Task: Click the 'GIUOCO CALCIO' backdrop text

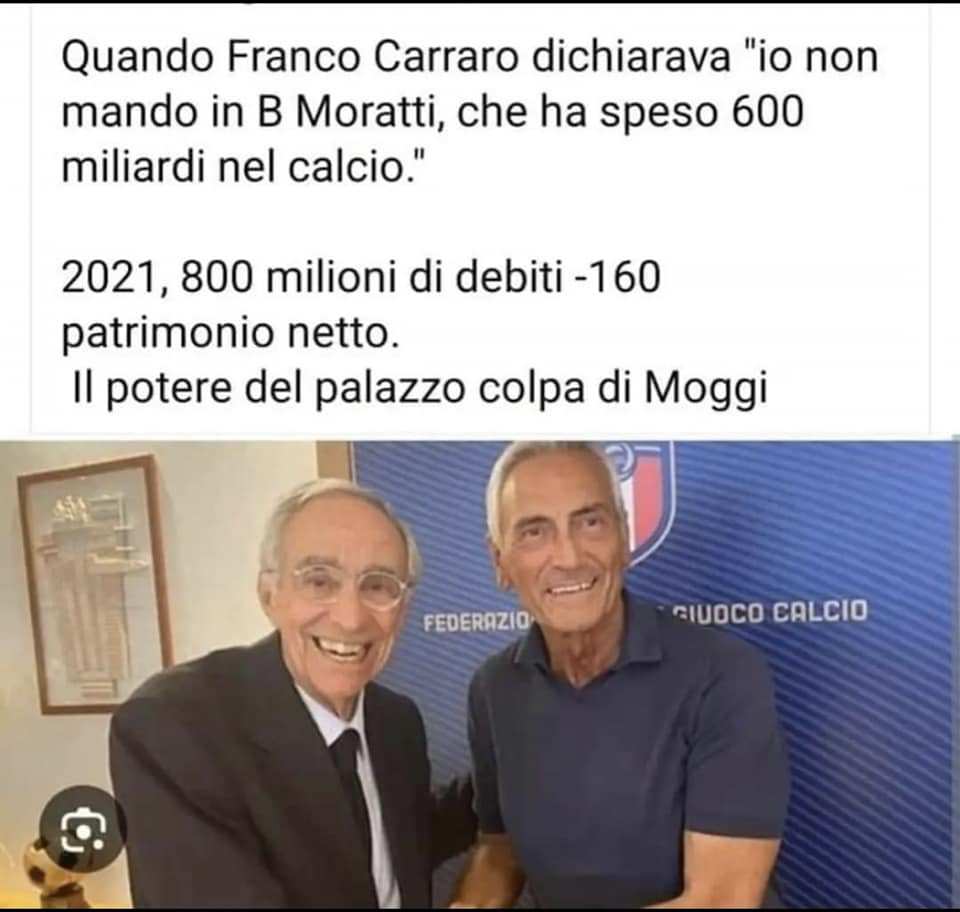Action: point(770,611)
